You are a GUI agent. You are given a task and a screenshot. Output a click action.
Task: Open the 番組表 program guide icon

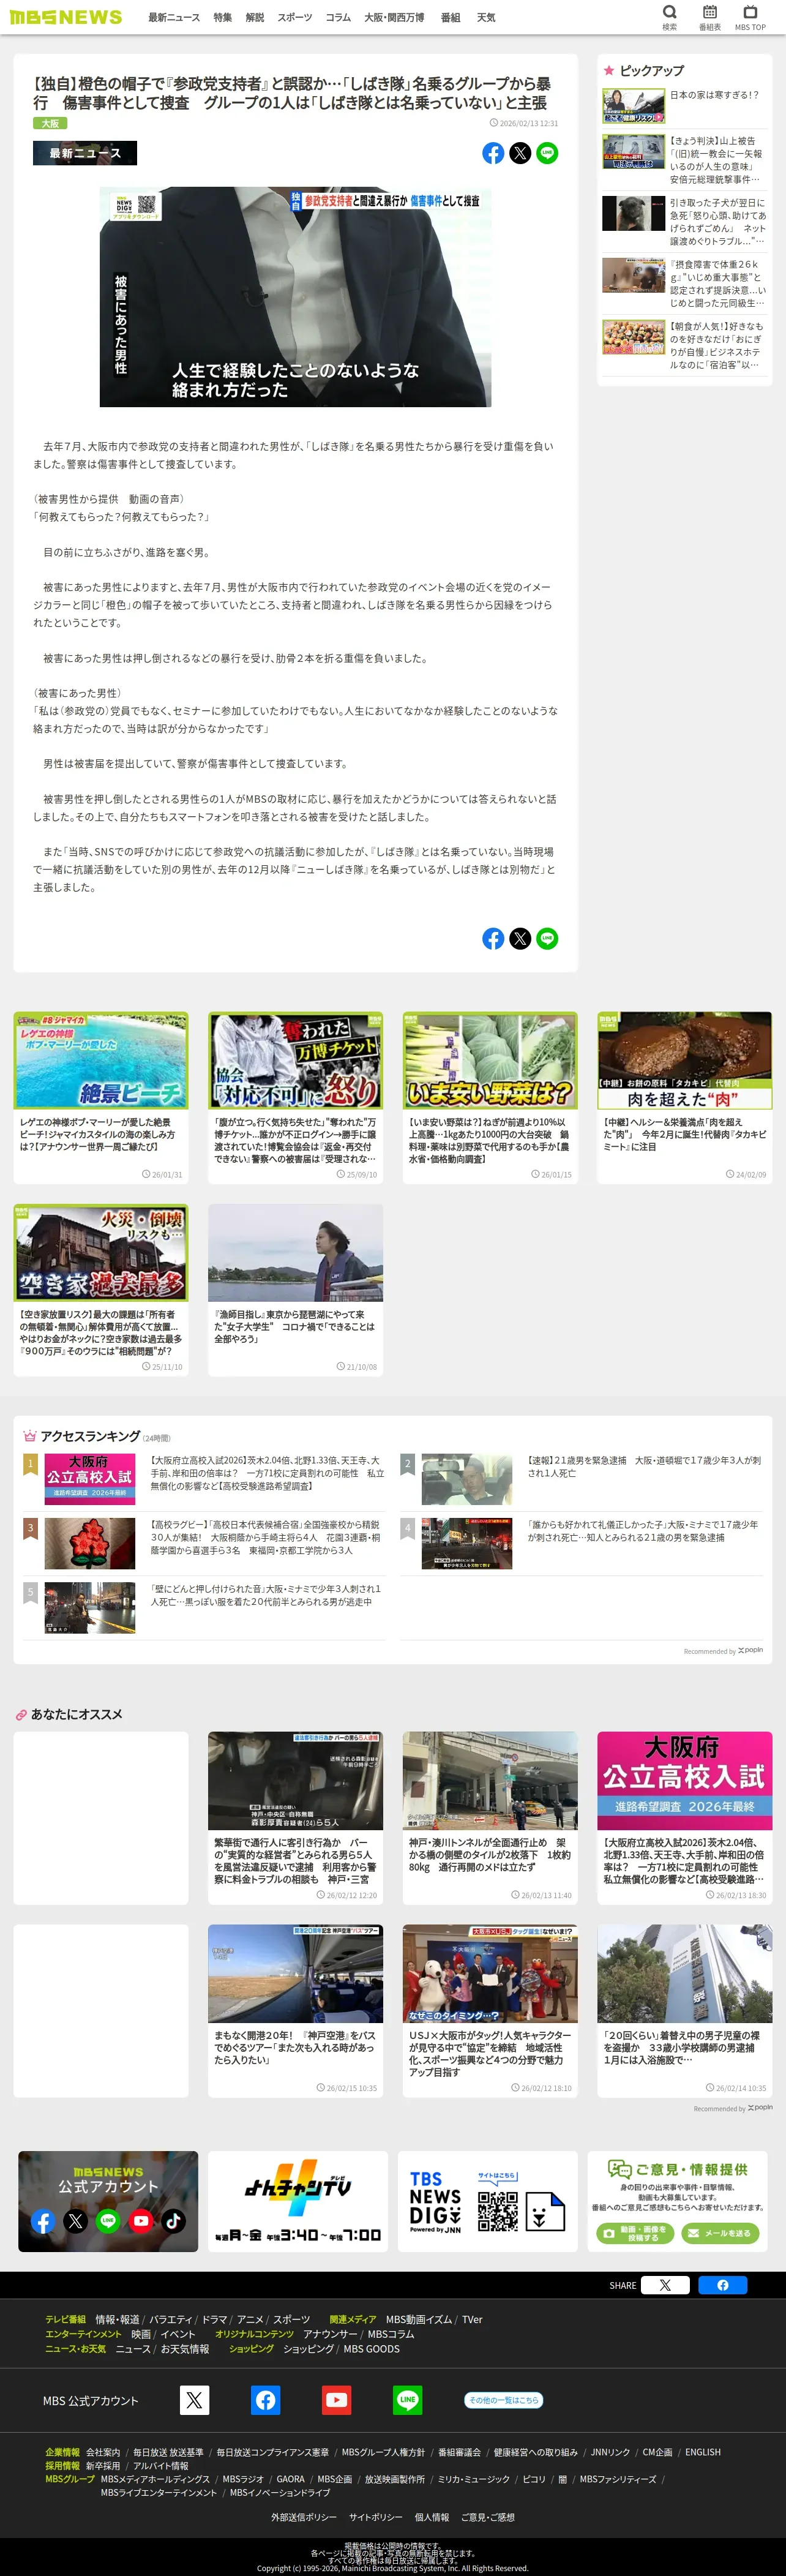click(x=709, y=16)
